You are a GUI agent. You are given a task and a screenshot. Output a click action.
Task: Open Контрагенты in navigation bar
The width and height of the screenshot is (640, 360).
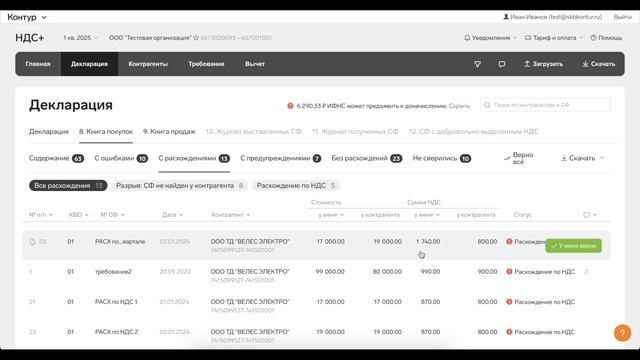[x=148, y=64]
